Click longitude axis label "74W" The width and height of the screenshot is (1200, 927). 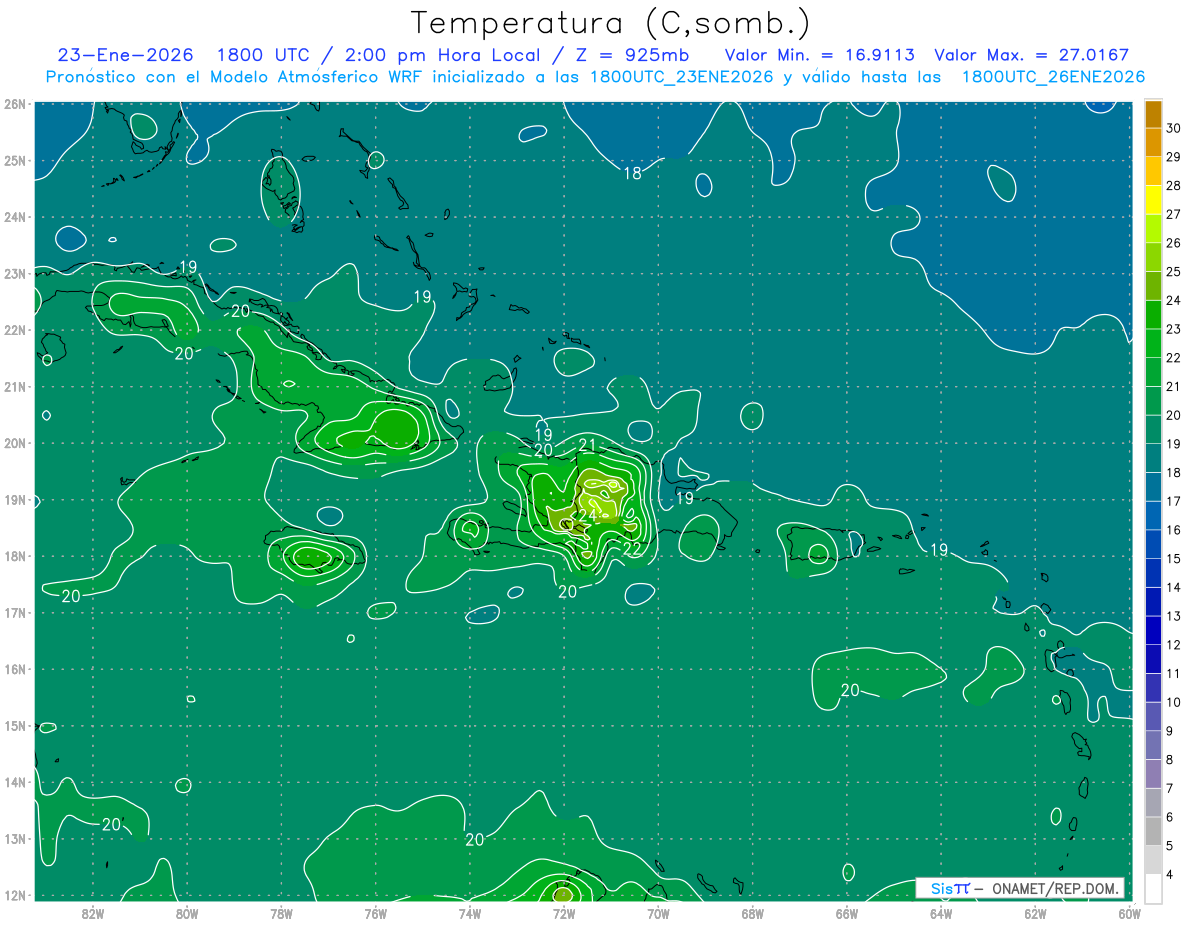click(470, 913)
